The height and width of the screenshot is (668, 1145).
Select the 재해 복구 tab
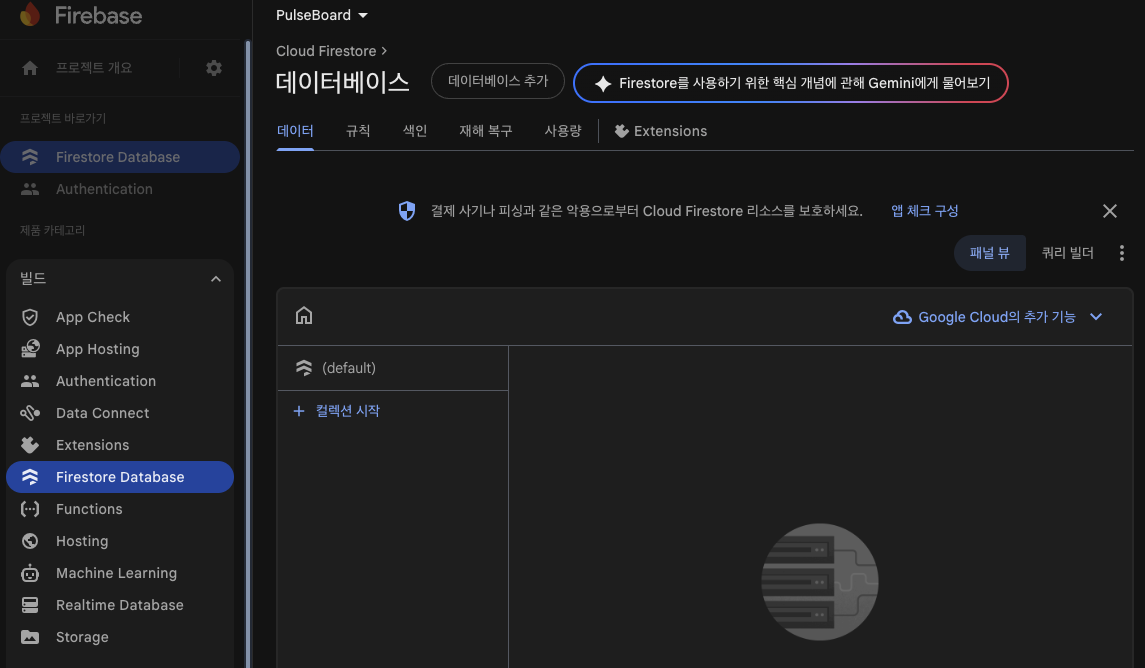pos(486,131)
